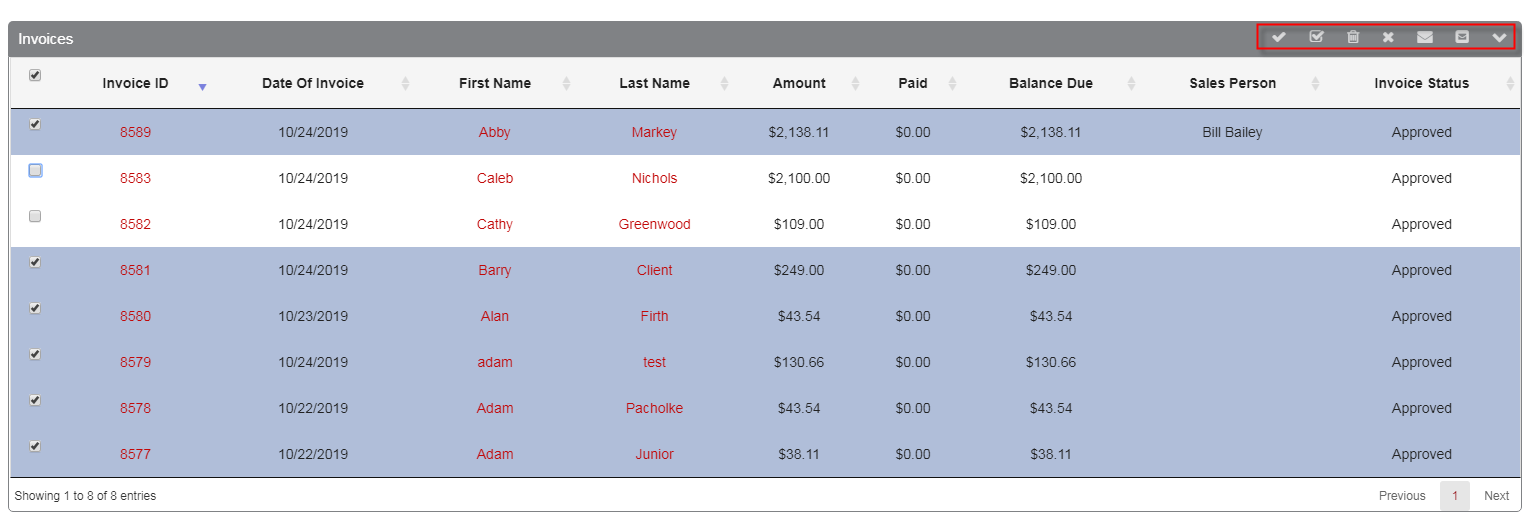Open the Greenwood last name link
Viewport: 1533px width, 515px height.
(654, 224)
